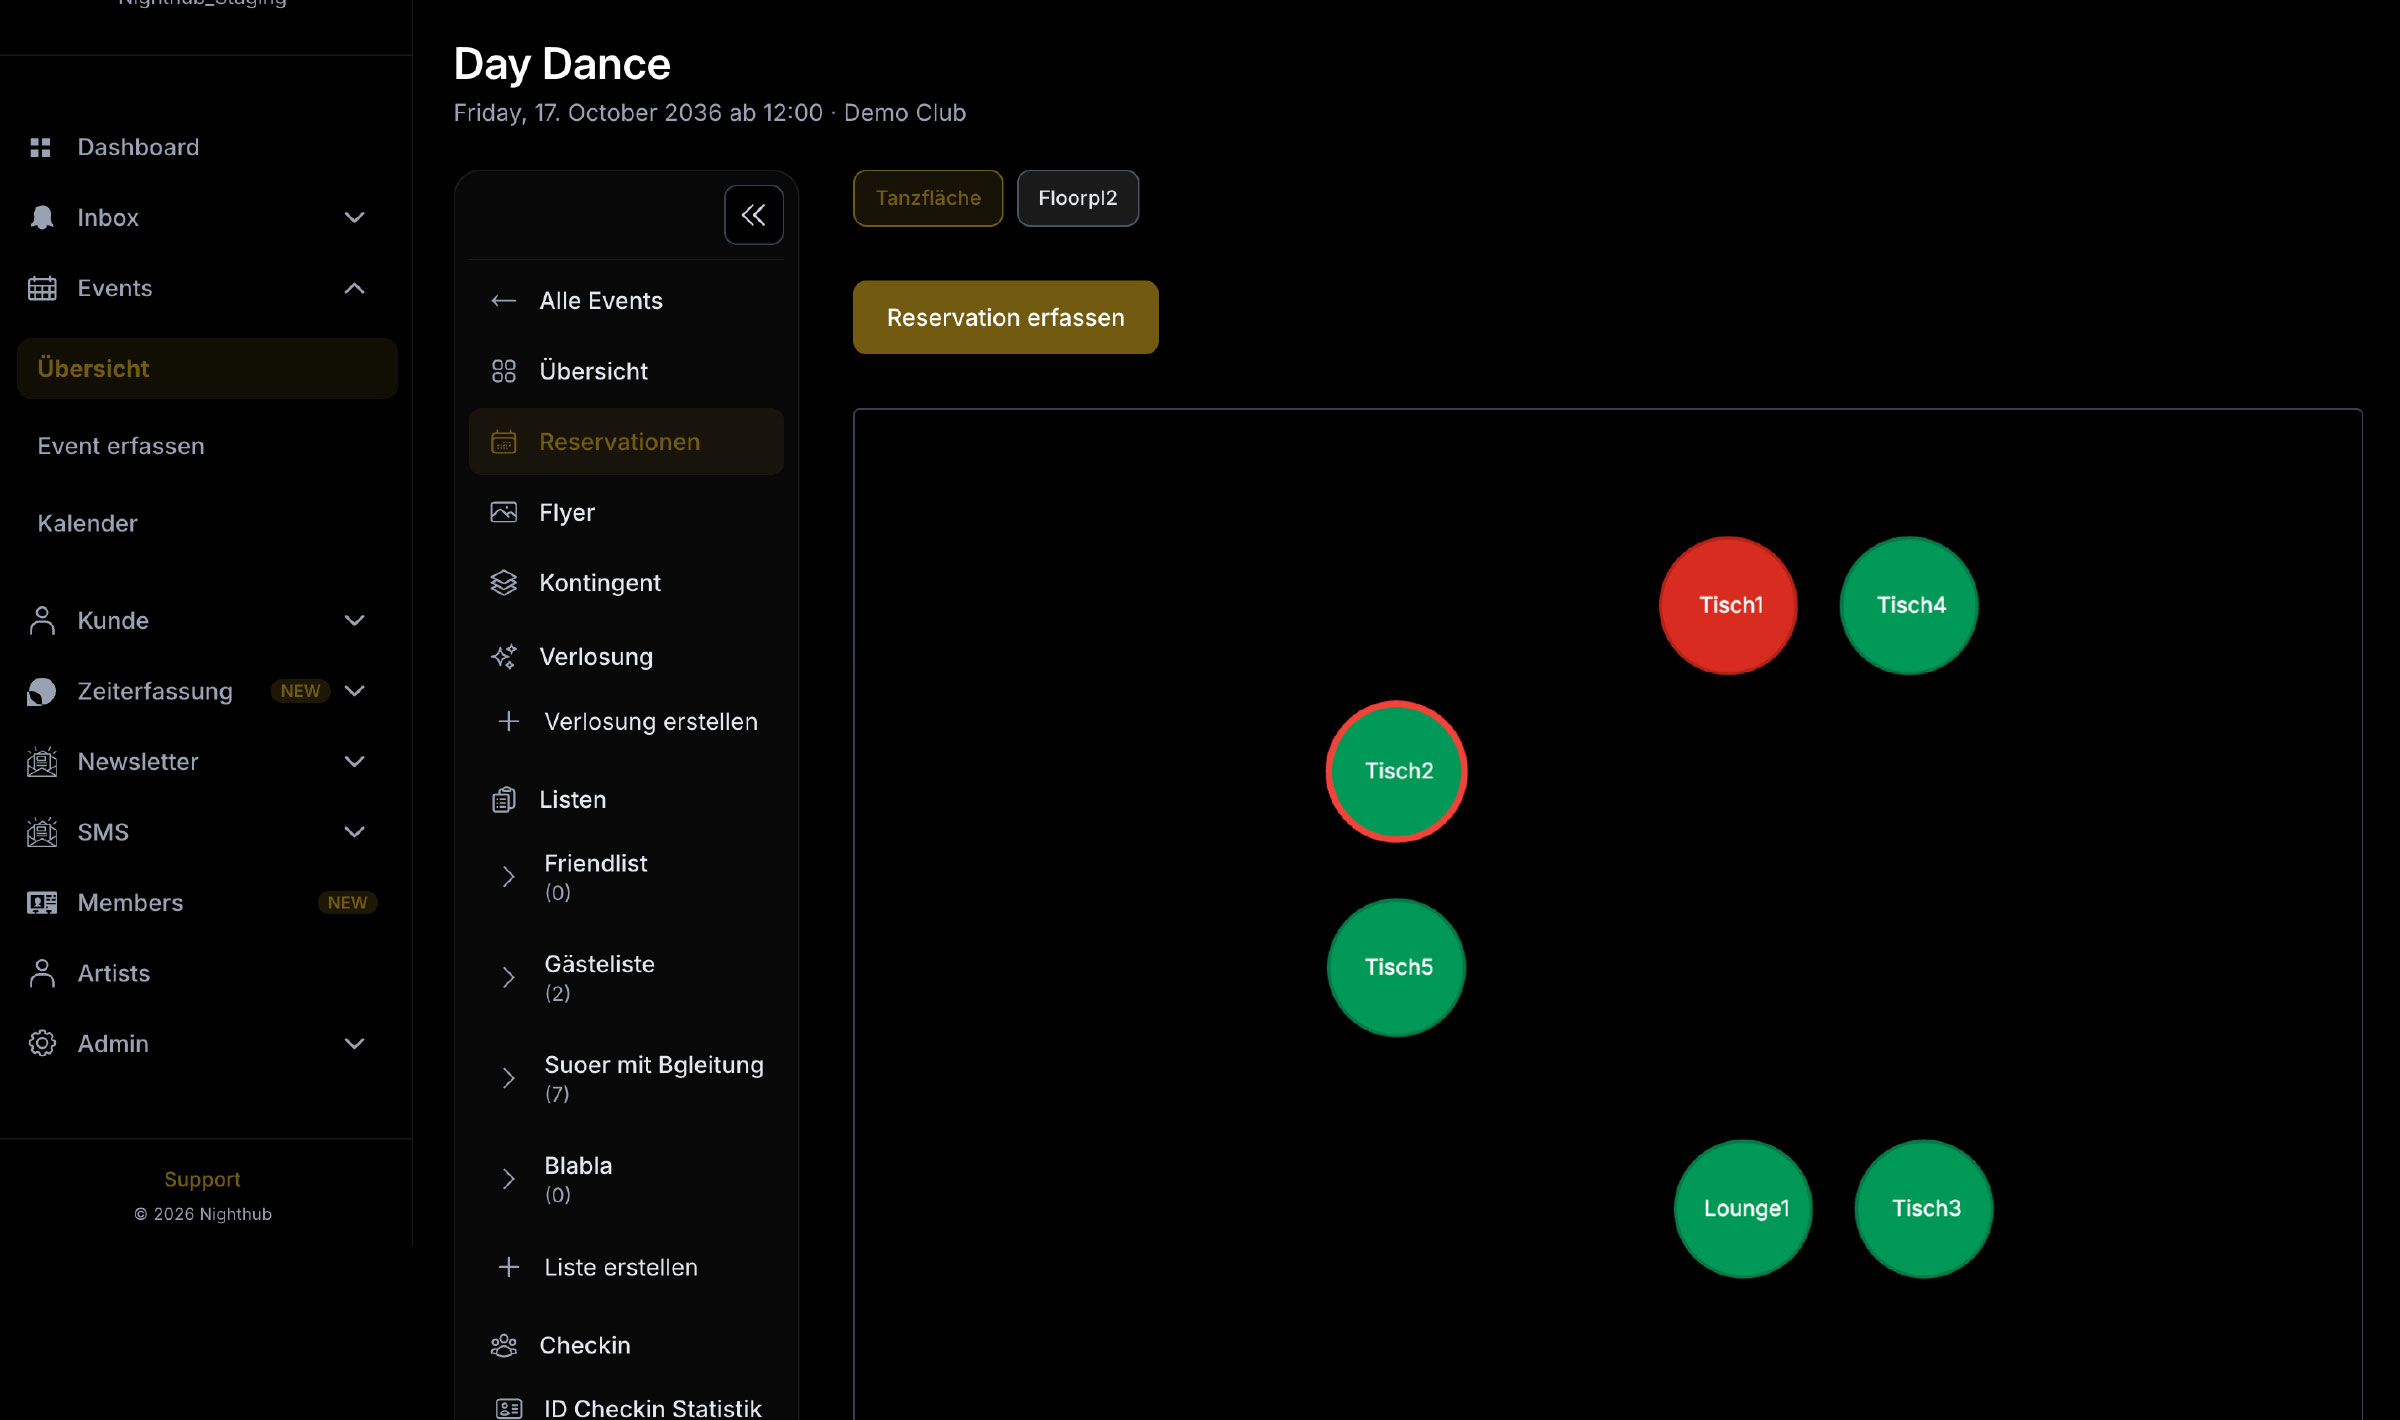
Task: Expand the Suoer mit Bgleitung list
Action: 508,1078
